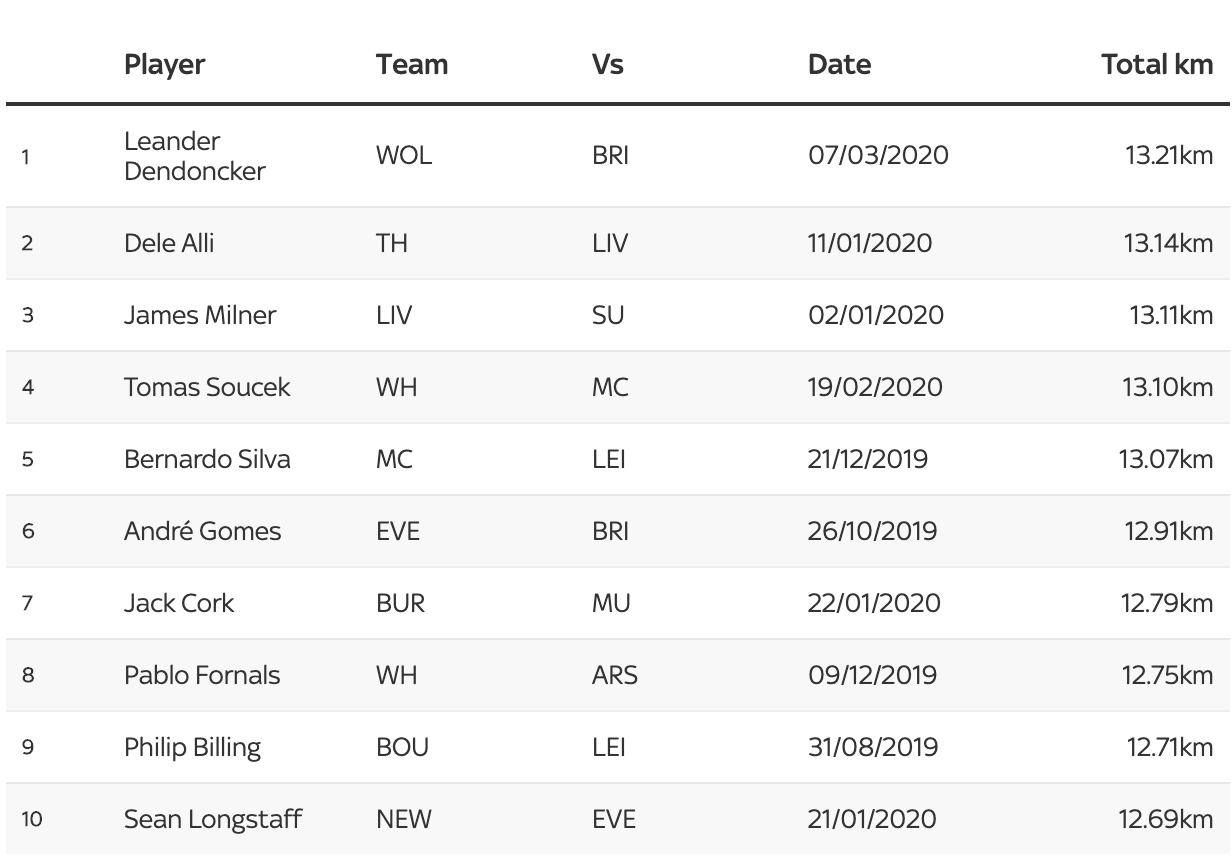Click the 13.21km distance value
This screenshot has width=1232, height=856.
pos(1169,156)
